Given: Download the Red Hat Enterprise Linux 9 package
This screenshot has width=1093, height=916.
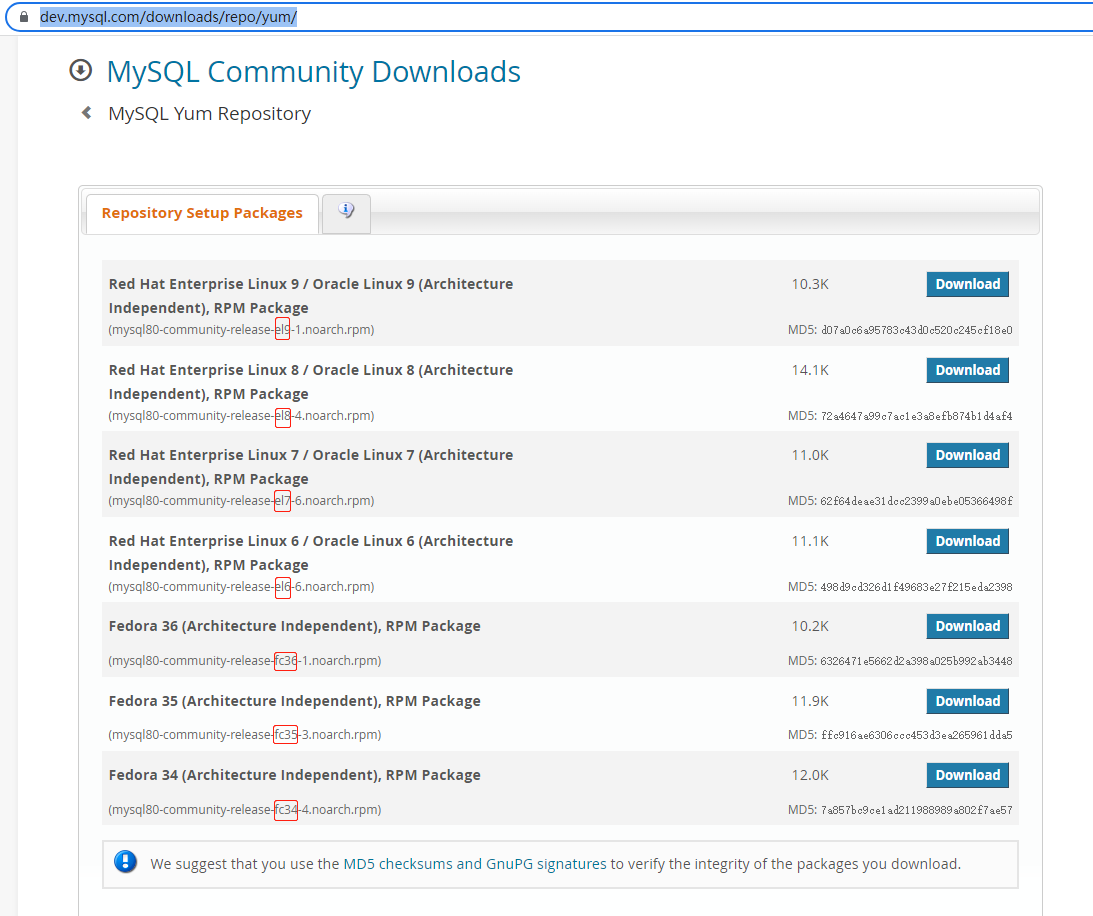Looking at the screenshot, I should pos(968,284).
